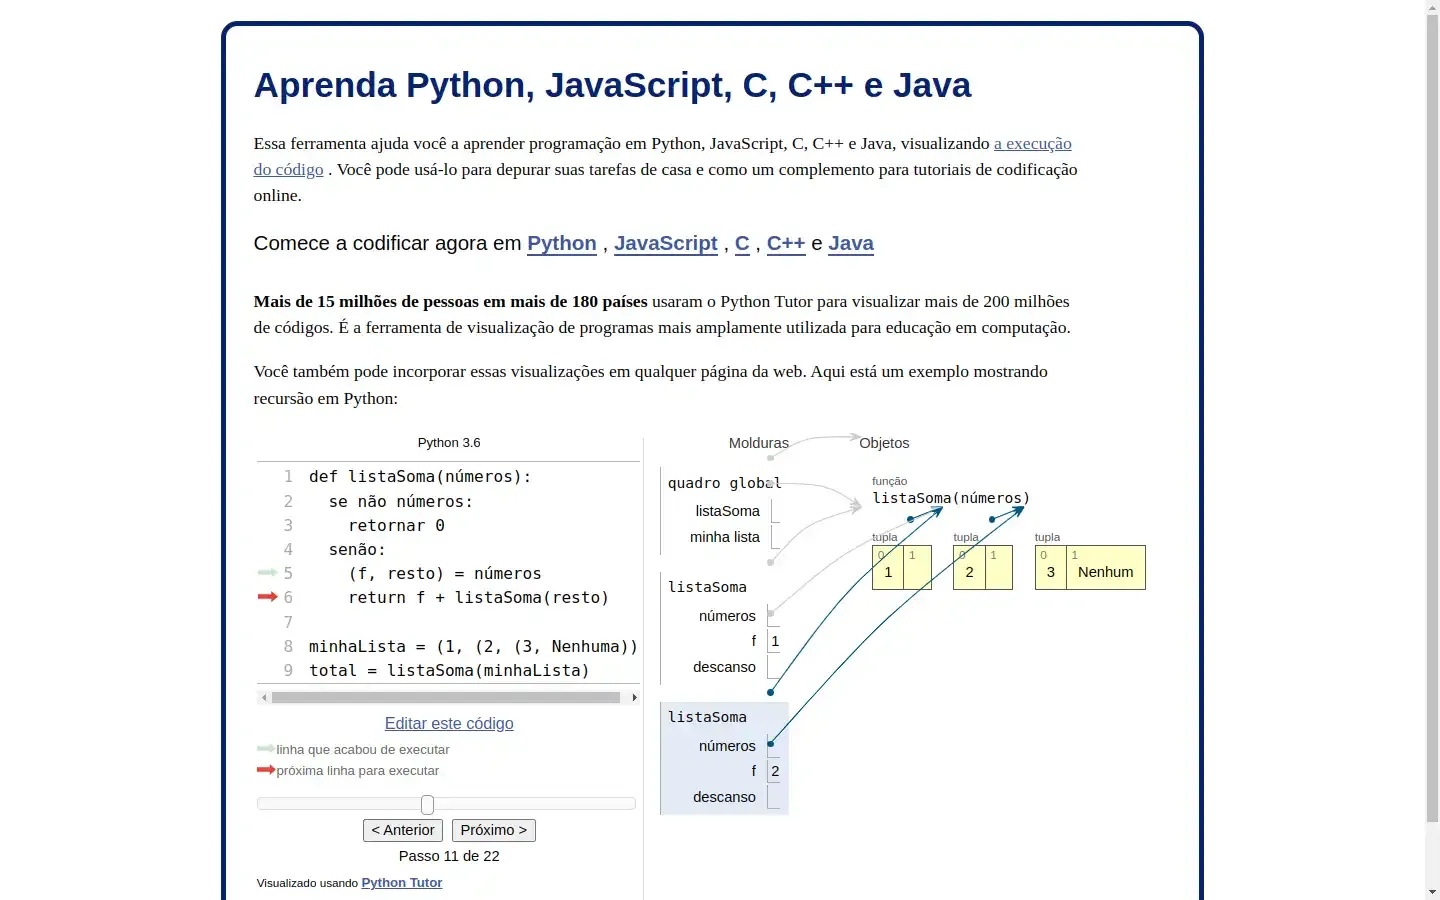Click the tuple cell containing 'Nenhum'

tap(1105, 572)
